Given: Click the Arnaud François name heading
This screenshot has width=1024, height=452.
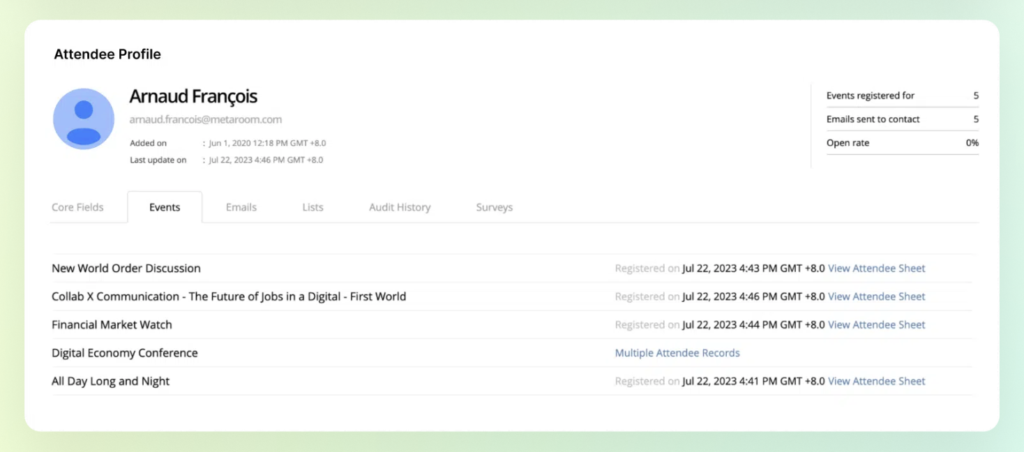Looking at the screenshot, I should 193,97.
